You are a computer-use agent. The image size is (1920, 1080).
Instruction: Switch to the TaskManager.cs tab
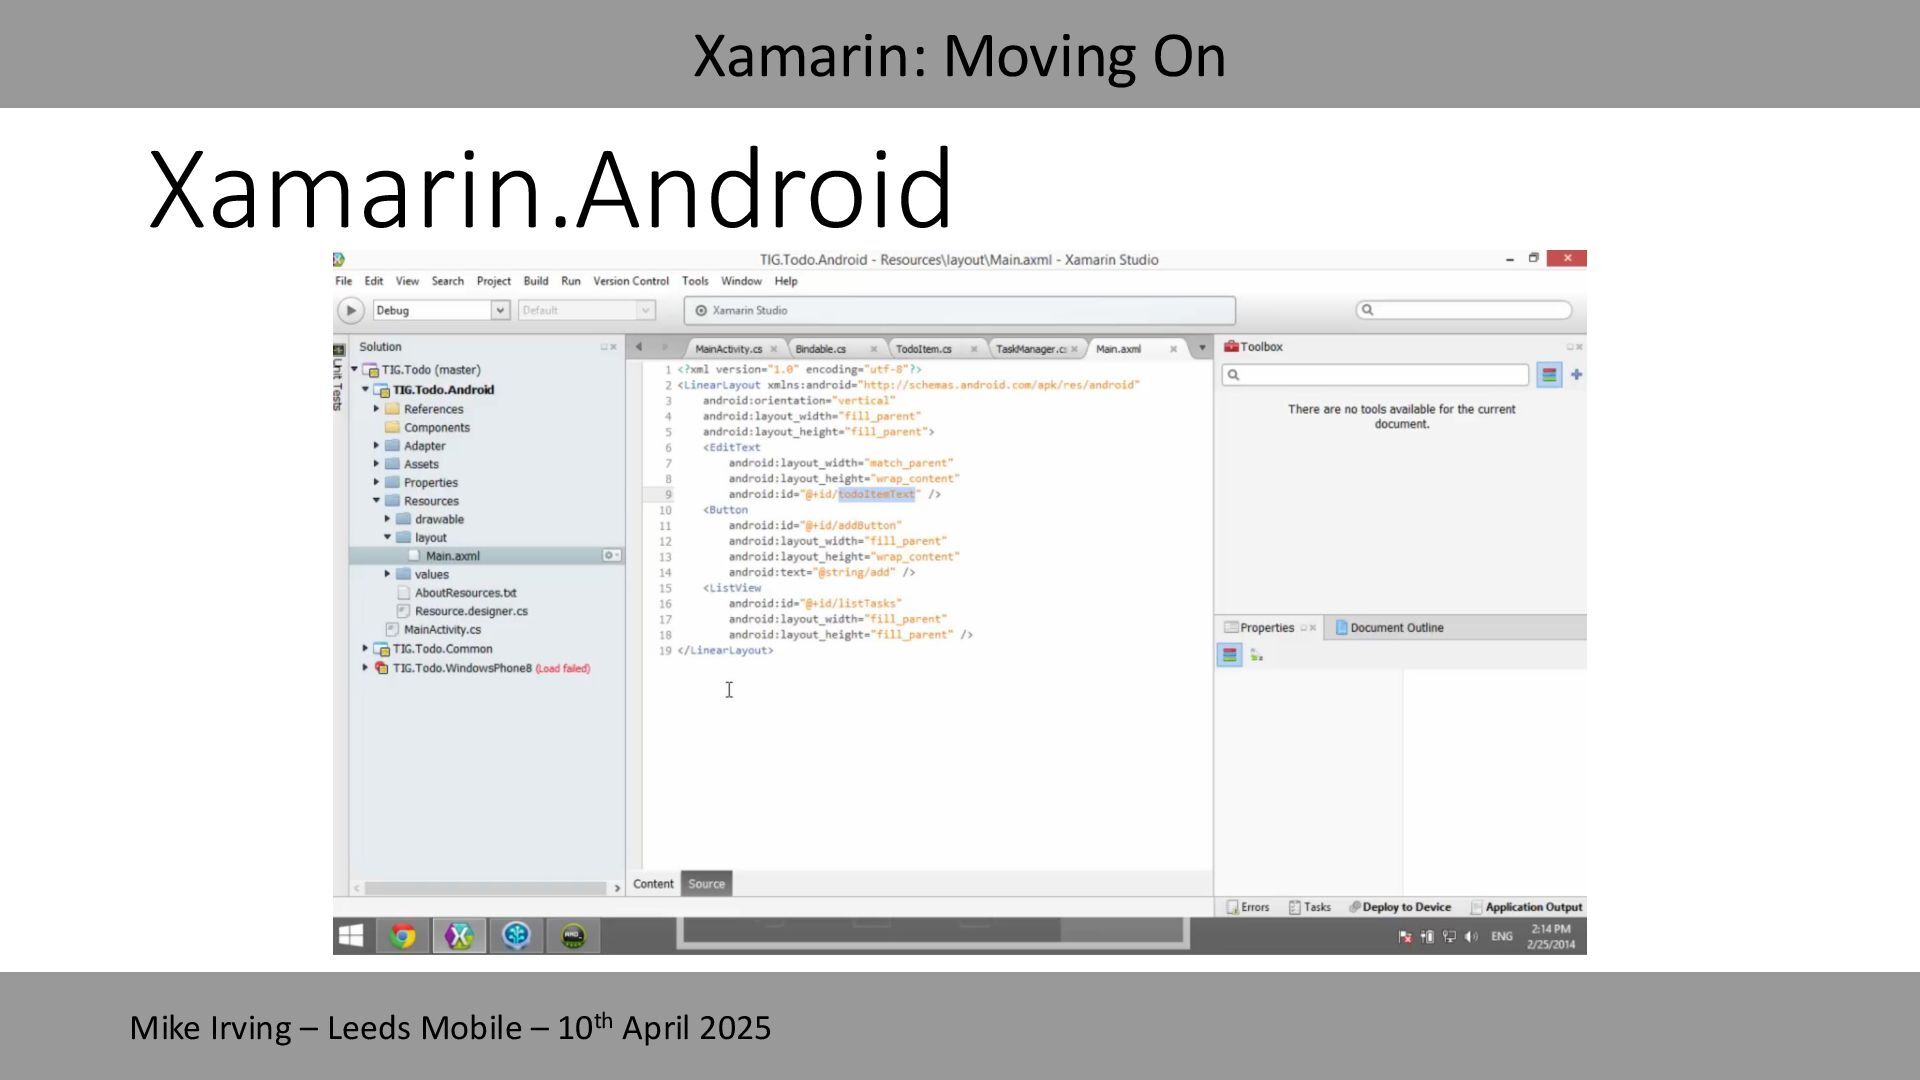[1031, 349]
